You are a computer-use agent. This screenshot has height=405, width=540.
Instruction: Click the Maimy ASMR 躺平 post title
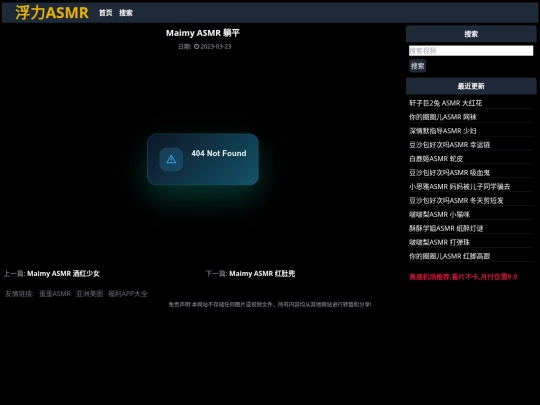(x=202, y=33)
